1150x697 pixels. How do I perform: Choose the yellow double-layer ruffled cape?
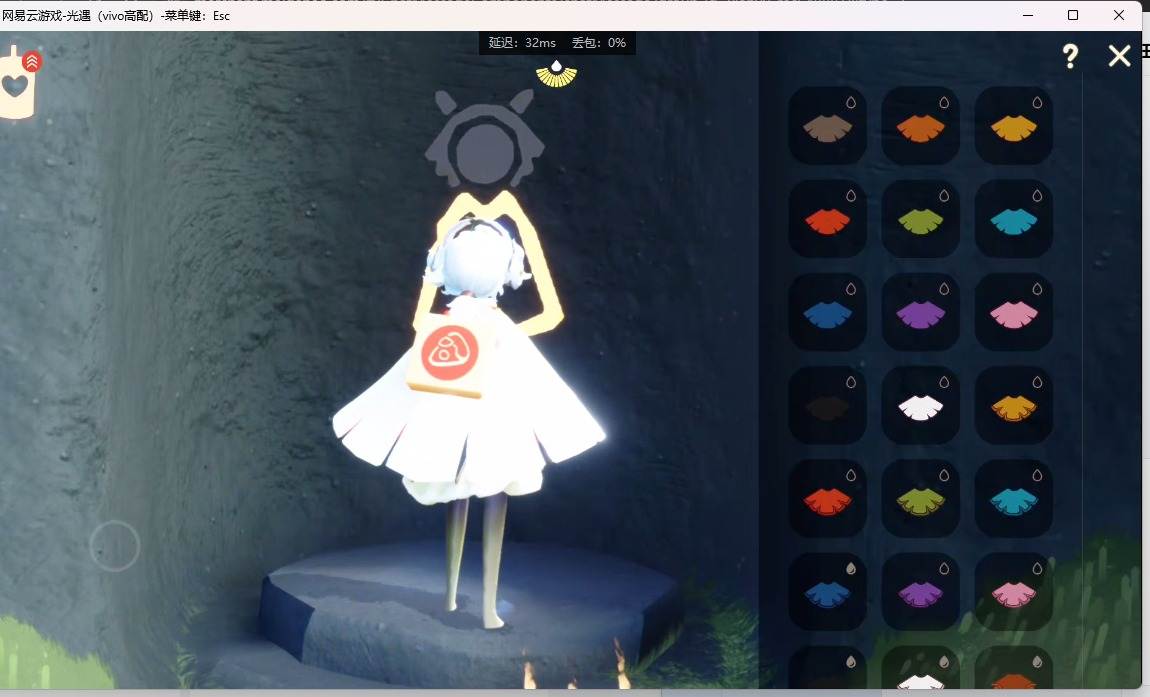coord(1014,405)
